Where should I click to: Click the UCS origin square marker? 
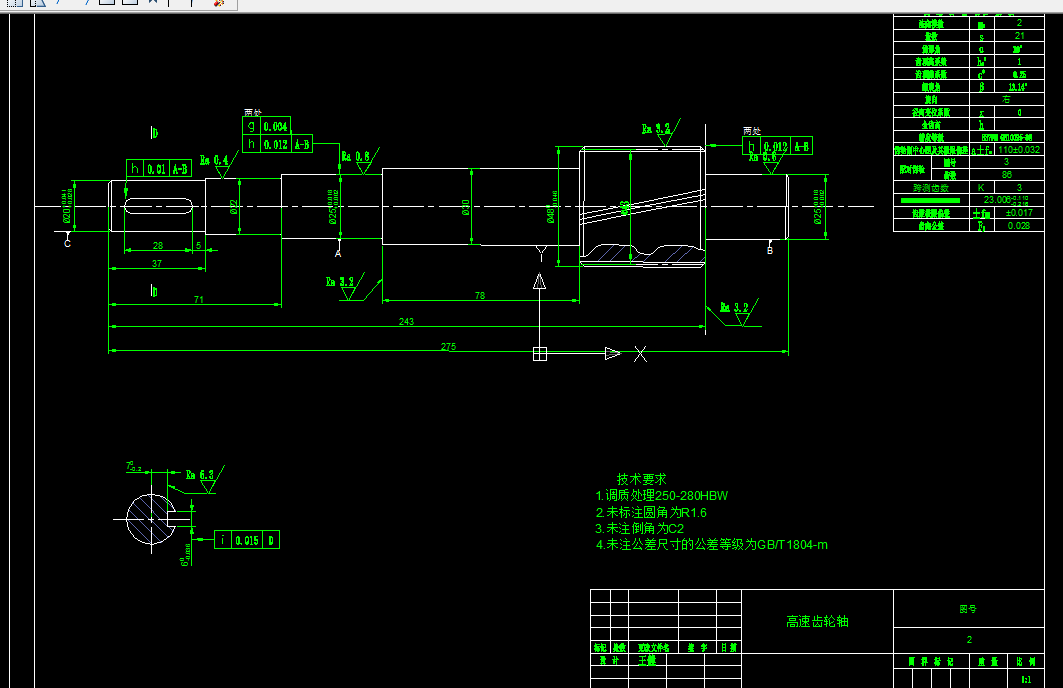540,354
